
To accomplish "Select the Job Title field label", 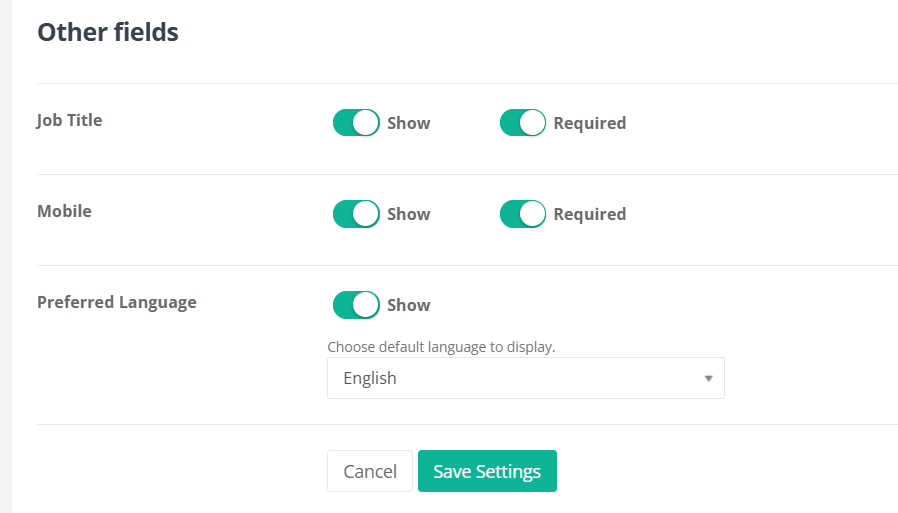I will (69, 120).
